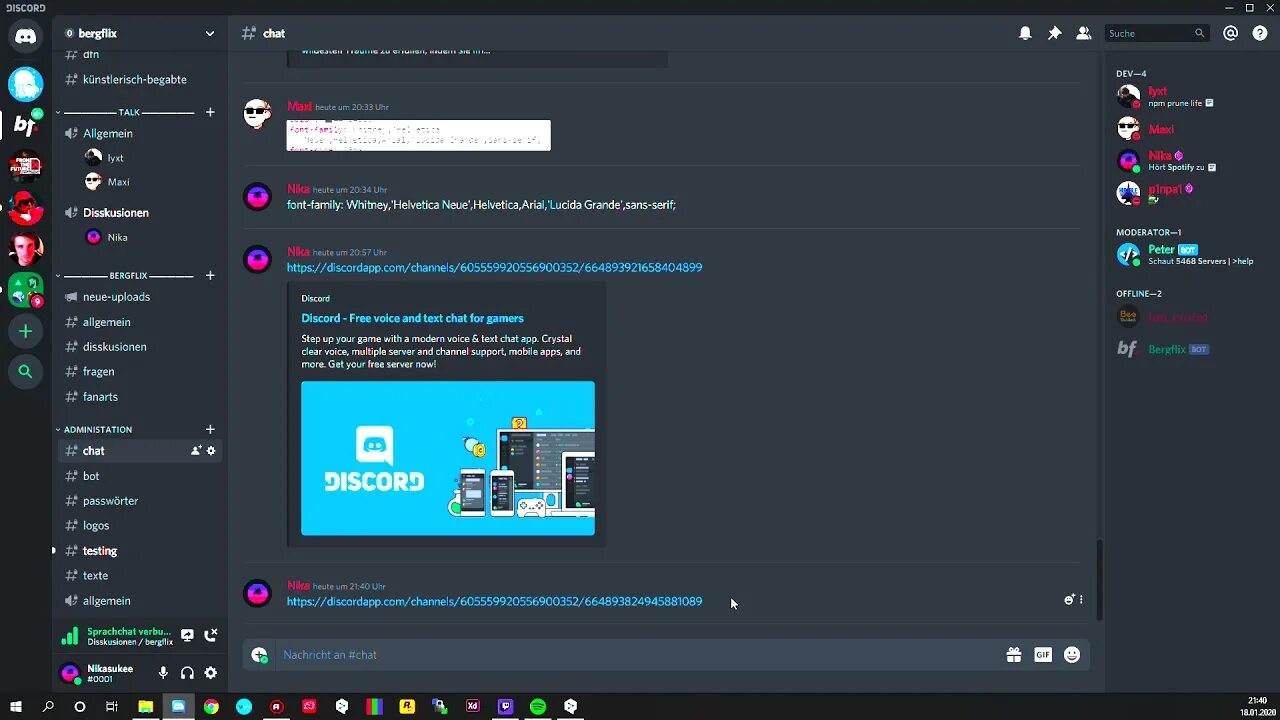The image size is (1280, 720).
Task: Edit chat channel settings gear
Action: (x=211, y=451)
